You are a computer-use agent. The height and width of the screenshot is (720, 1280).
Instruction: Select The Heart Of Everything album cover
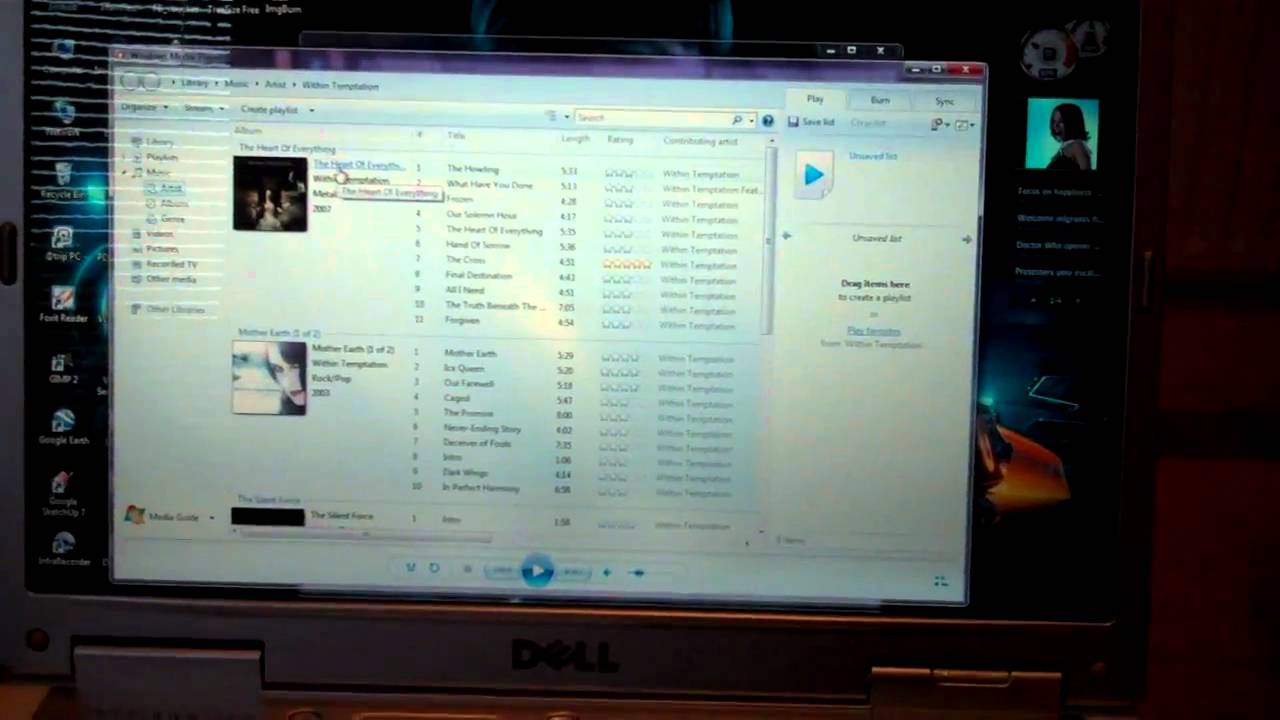(x=270, y=193)
